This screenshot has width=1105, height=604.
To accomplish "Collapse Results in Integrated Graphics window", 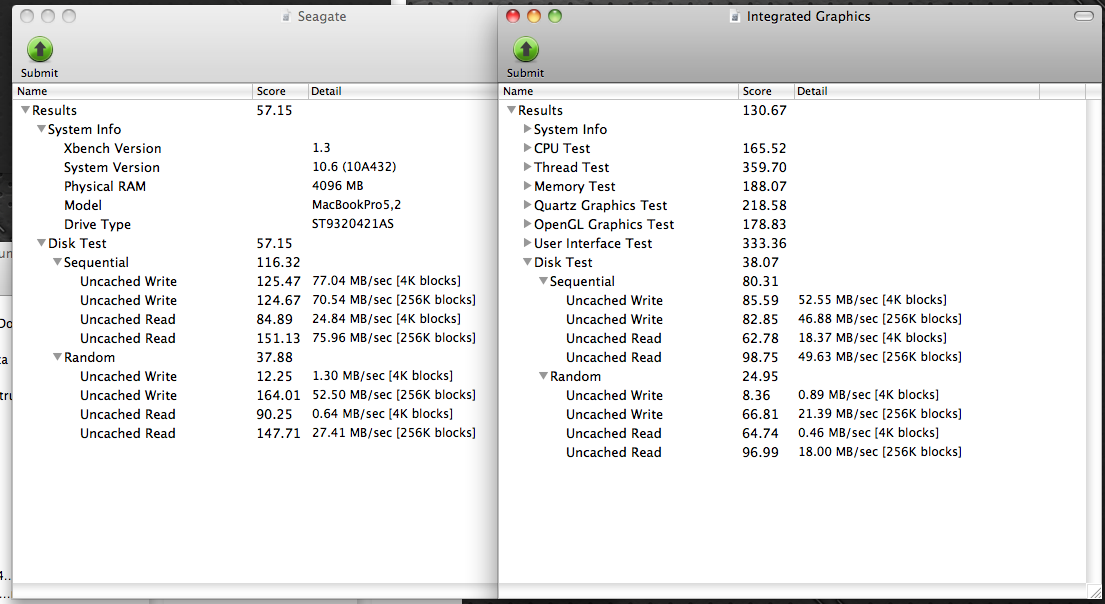I will pos(512,110).
